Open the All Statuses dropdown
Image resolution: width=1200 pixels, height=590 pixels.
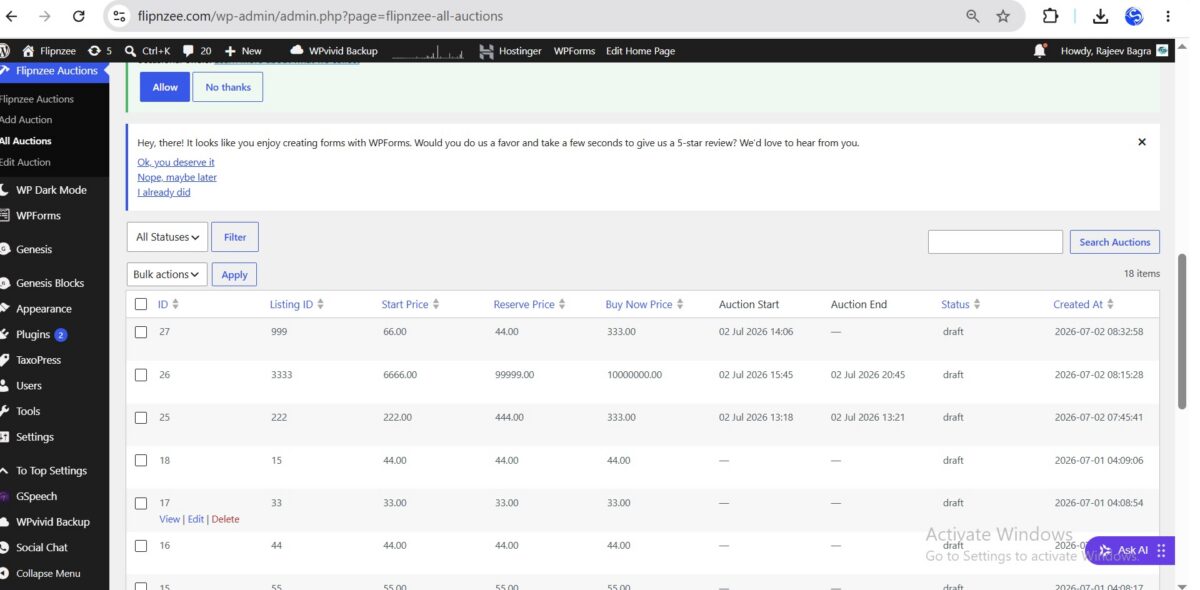(x=167, y=237)
